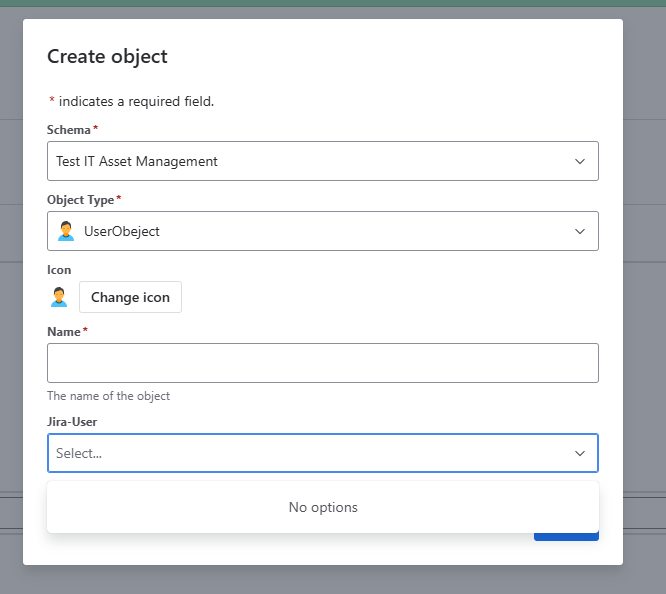Click the chevron arrow in the Object Type field
This screenshot has width=666, height=594.
coord(580,231)
